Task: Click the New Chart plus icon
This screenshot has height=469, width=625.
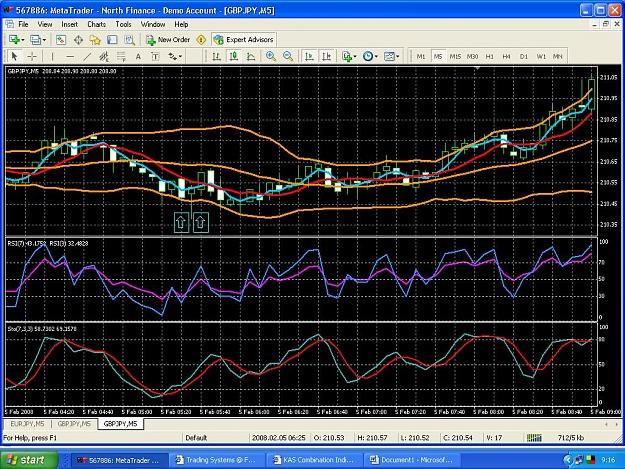Action: point(14,39)
